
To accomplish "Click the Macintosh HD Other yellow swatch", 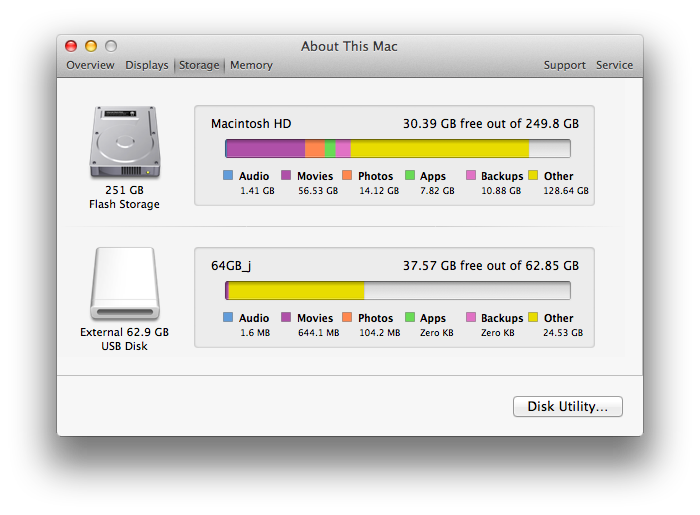I will point(533,175).
